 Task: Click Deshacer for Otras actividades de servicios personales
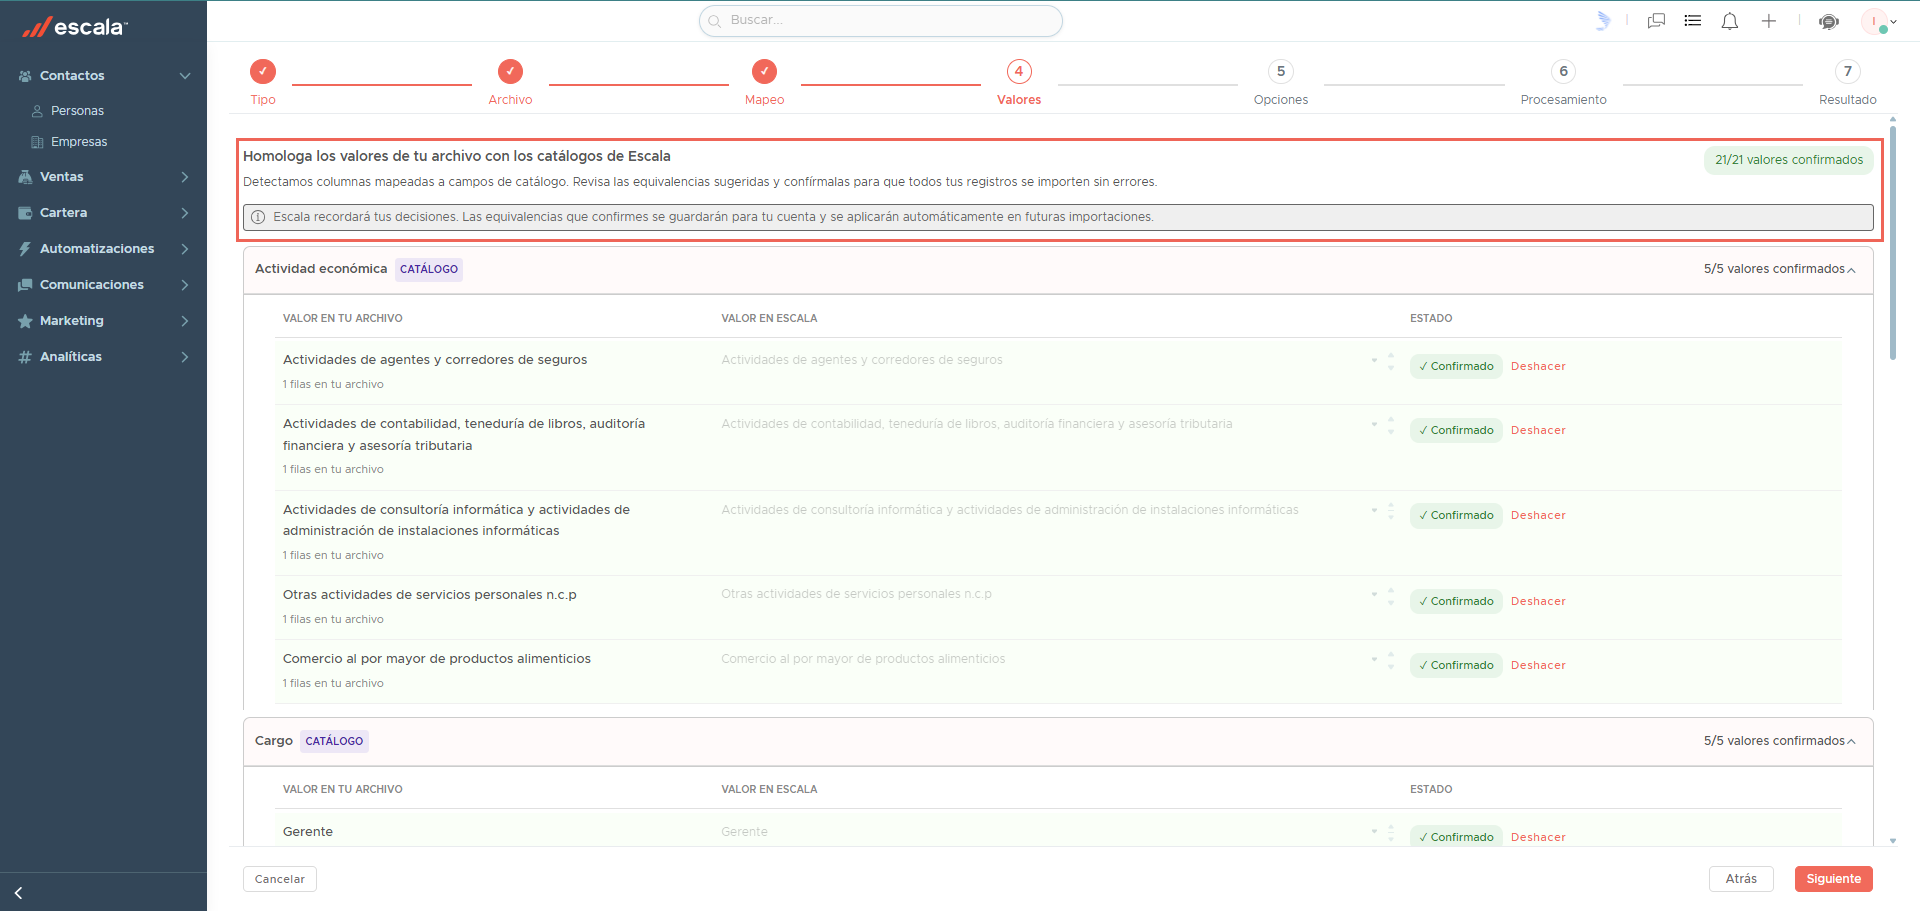(1538, 602)
